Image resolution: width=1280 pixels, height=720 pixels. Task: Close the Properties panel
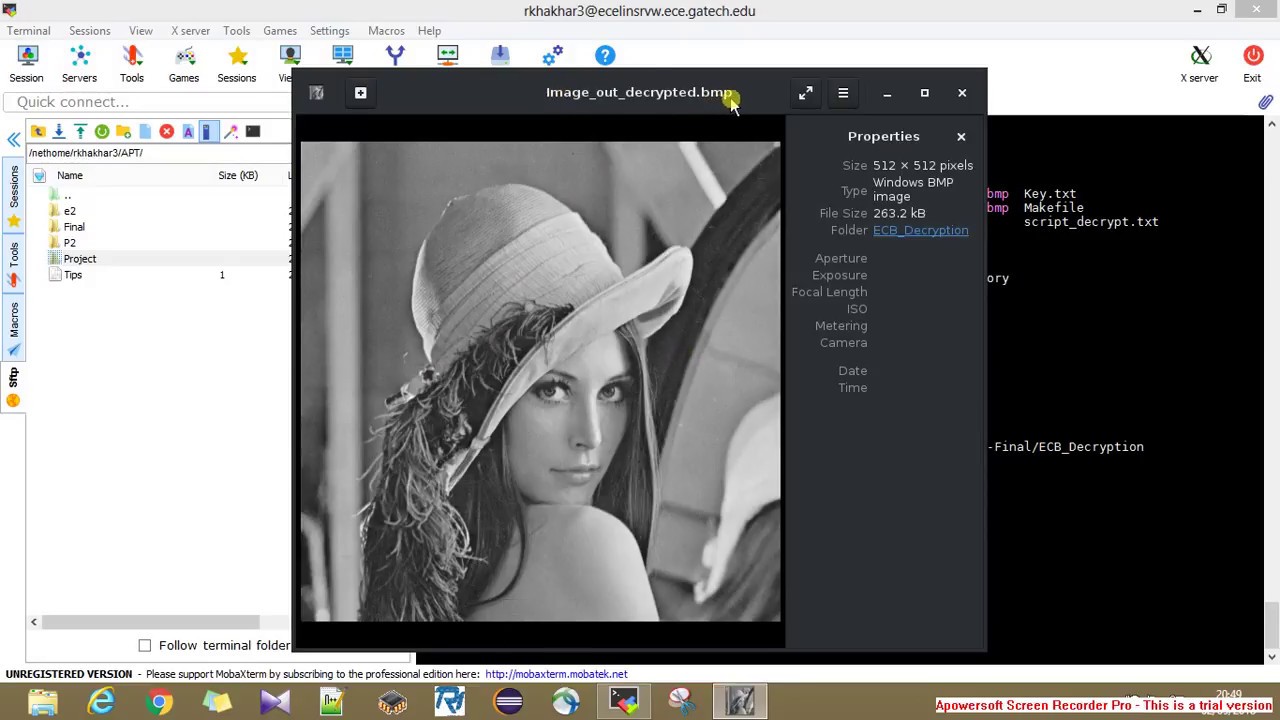[961, 136]
